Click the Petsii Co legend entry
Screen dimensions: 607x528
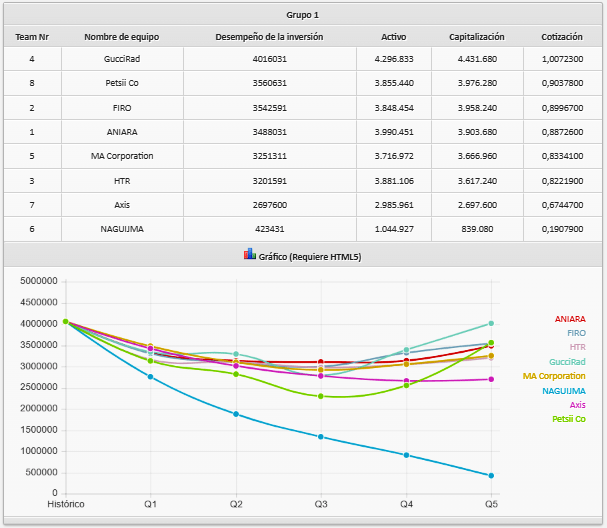(569, 419)
